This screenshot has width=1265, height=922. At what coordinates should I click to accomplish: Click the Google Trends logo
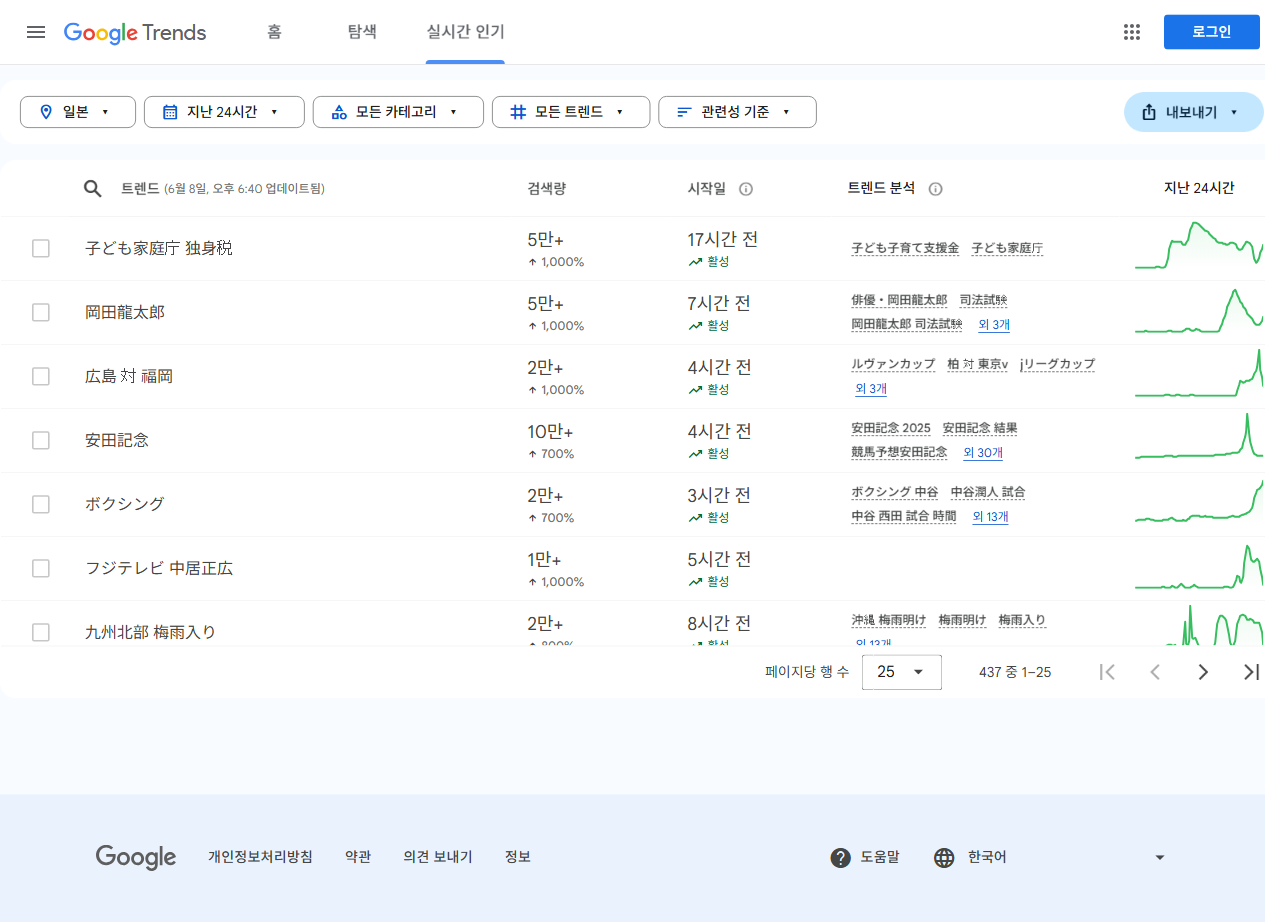135,32
